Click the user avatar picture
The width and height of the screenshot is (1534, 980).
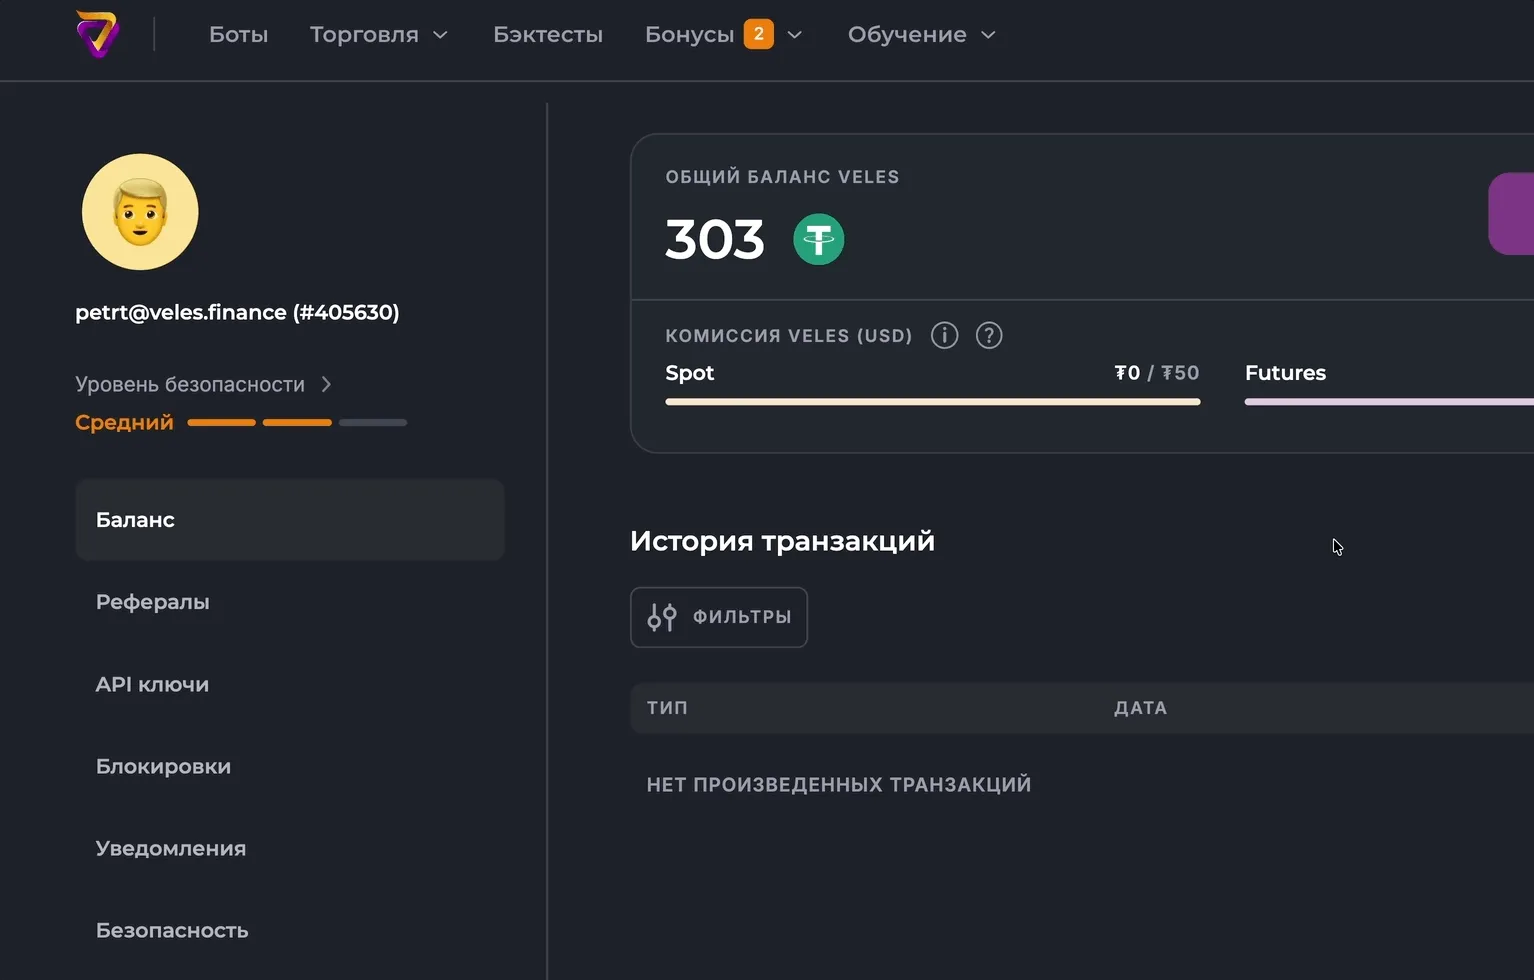140,212
